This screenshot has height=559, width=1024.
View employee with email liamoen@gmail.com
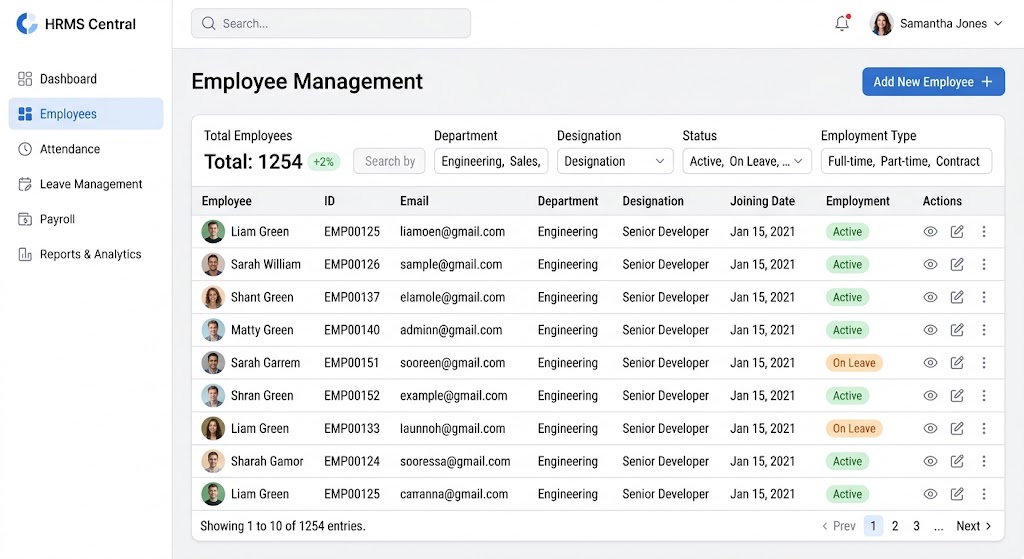(x=930, y=231)
